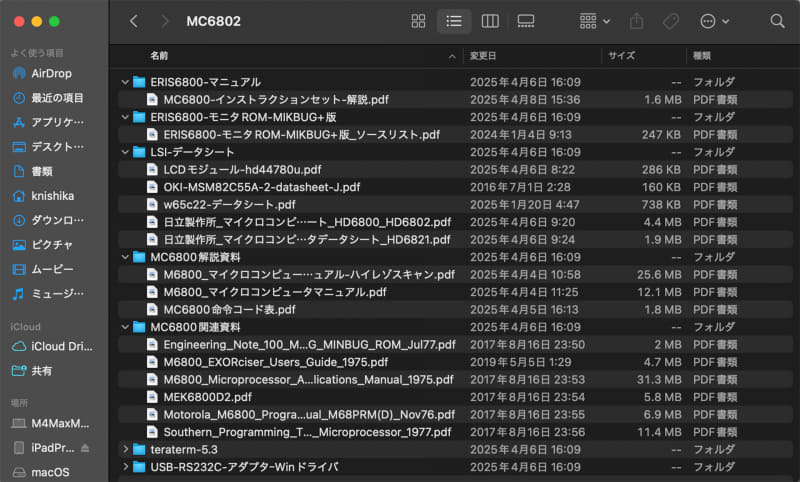Collapse the MC6800解説資料 folder
The height and width of the screenshot is (482, 800).
pos(125,257)
